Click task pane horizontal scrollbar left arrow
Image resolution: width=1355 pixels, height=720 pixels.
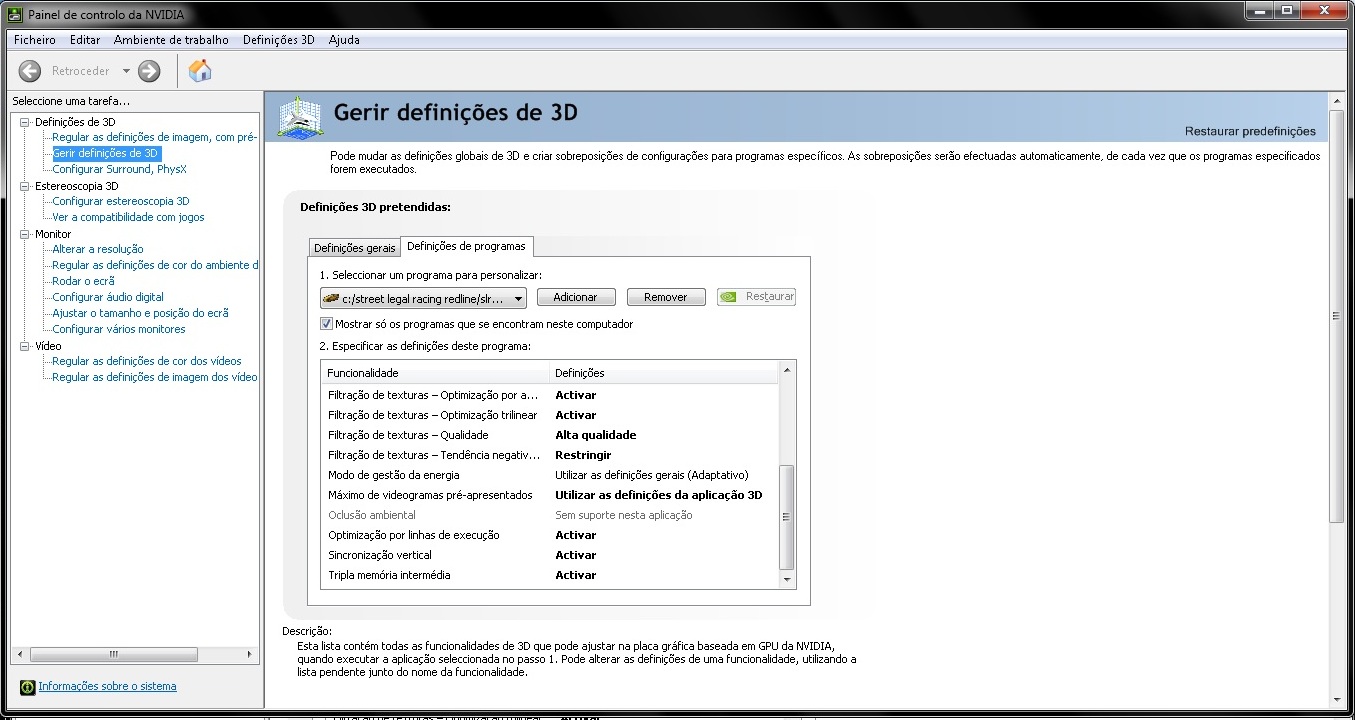point(20,654)
